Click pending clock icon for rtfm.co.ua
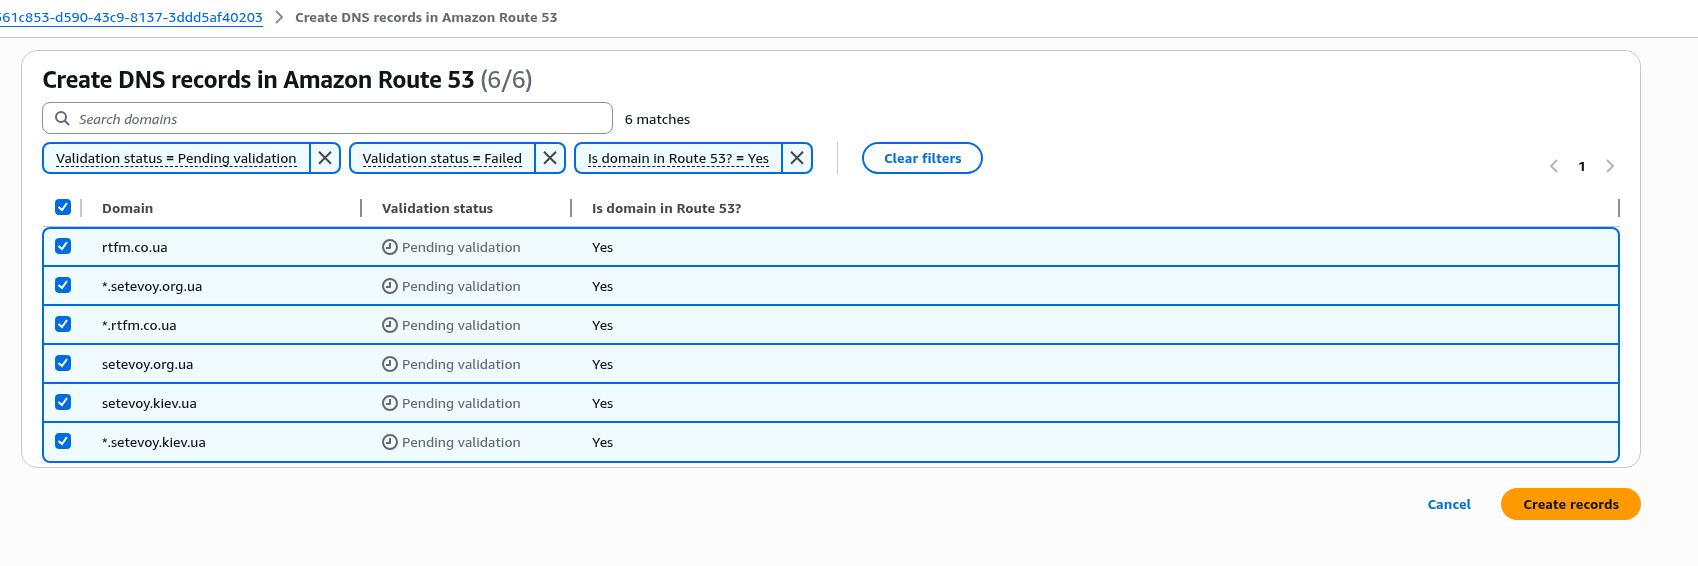This screenshot has width=1698, height=566. coord(390,247)
